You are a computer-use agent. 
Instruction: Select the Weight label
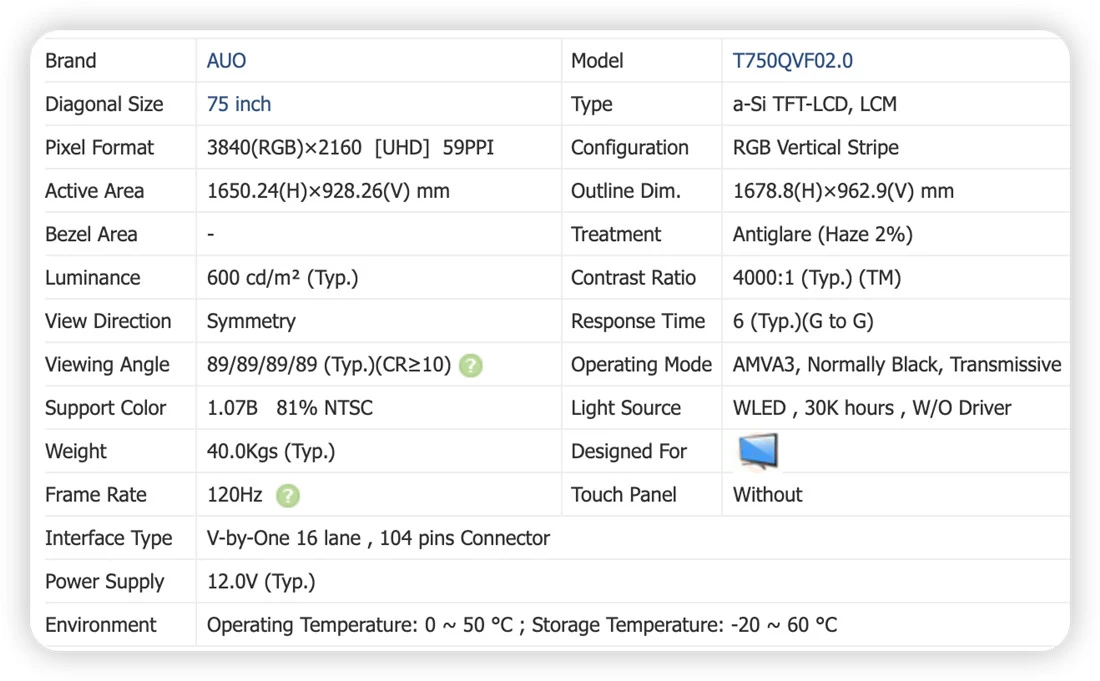[76, 452]
